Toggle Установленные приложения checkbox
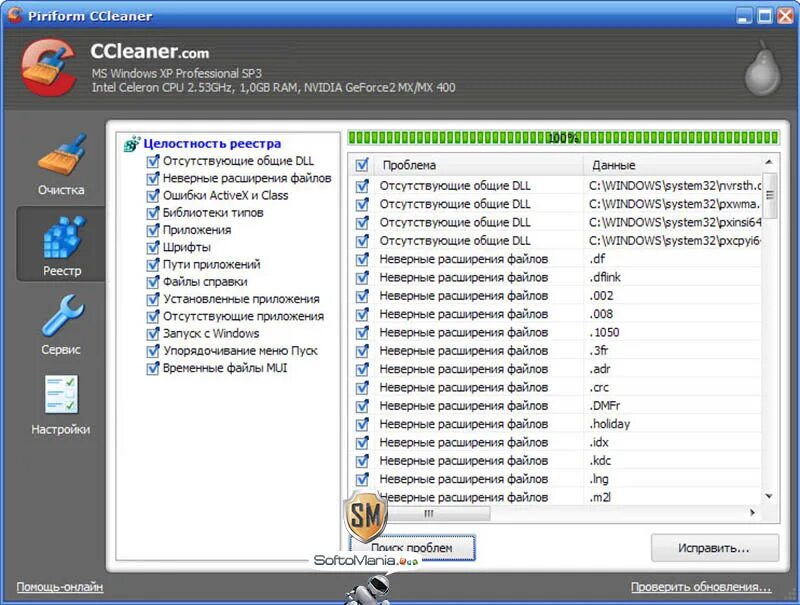 153,299
